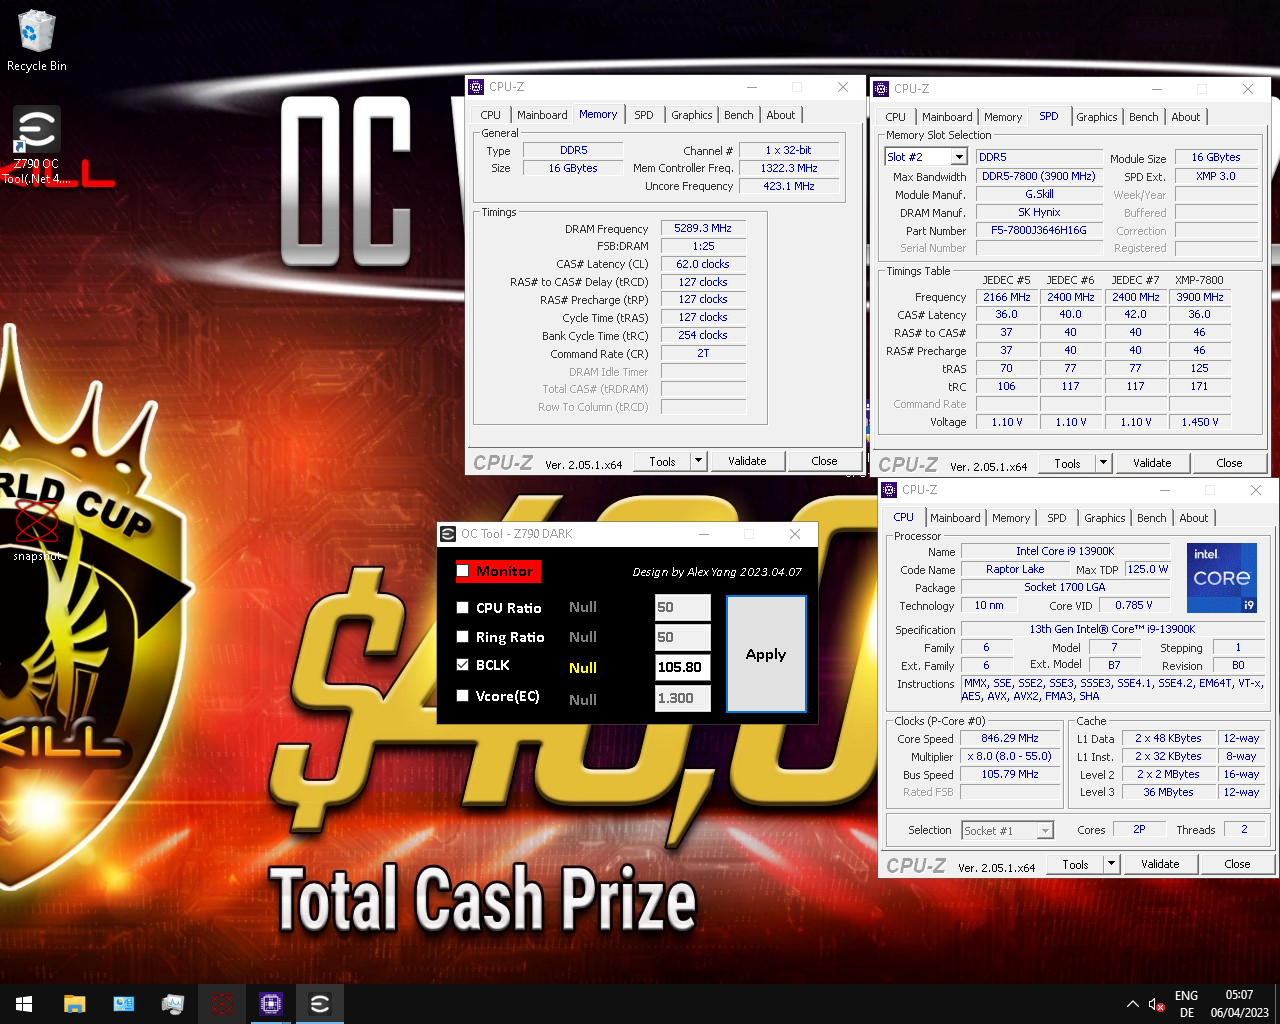Expand Tools dropdown arrow in SPD window
This screenshot has height=1024, width=1280.
1103,463
